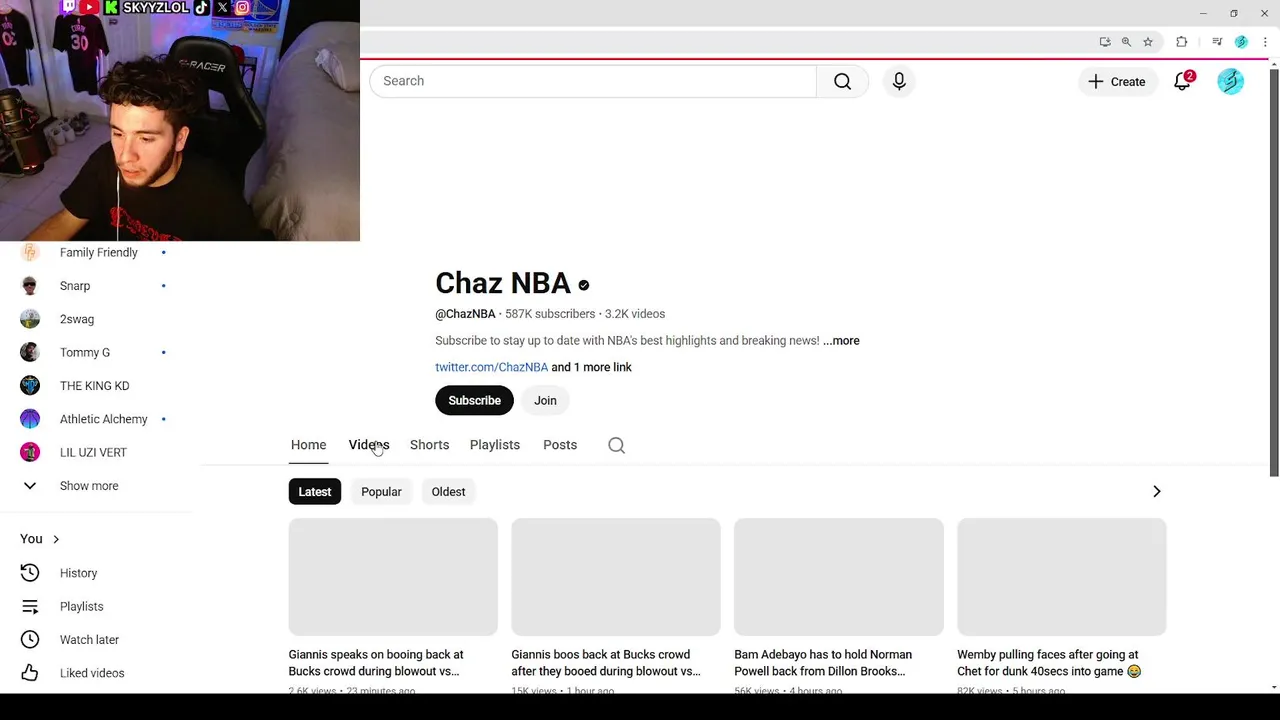Viewport: 1280px width, 720px height.
Task: Click the LIL UZI VERT channel avatar
Action: tap(30, 452)
